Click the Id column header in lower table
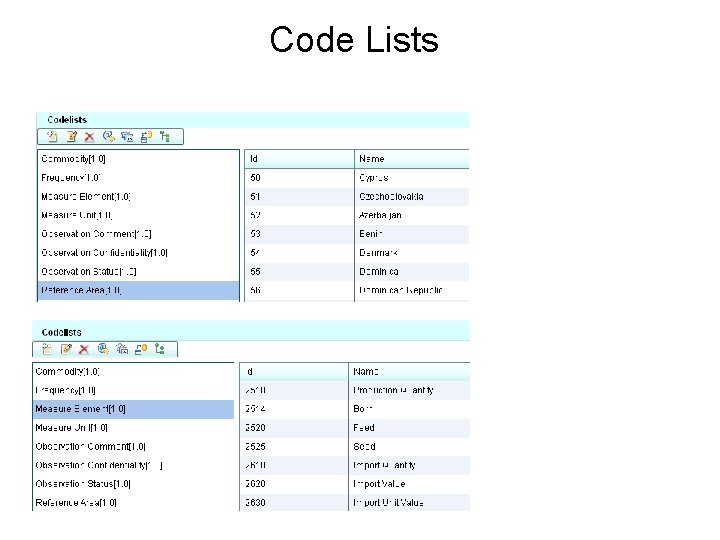 [x=294, y=371]
